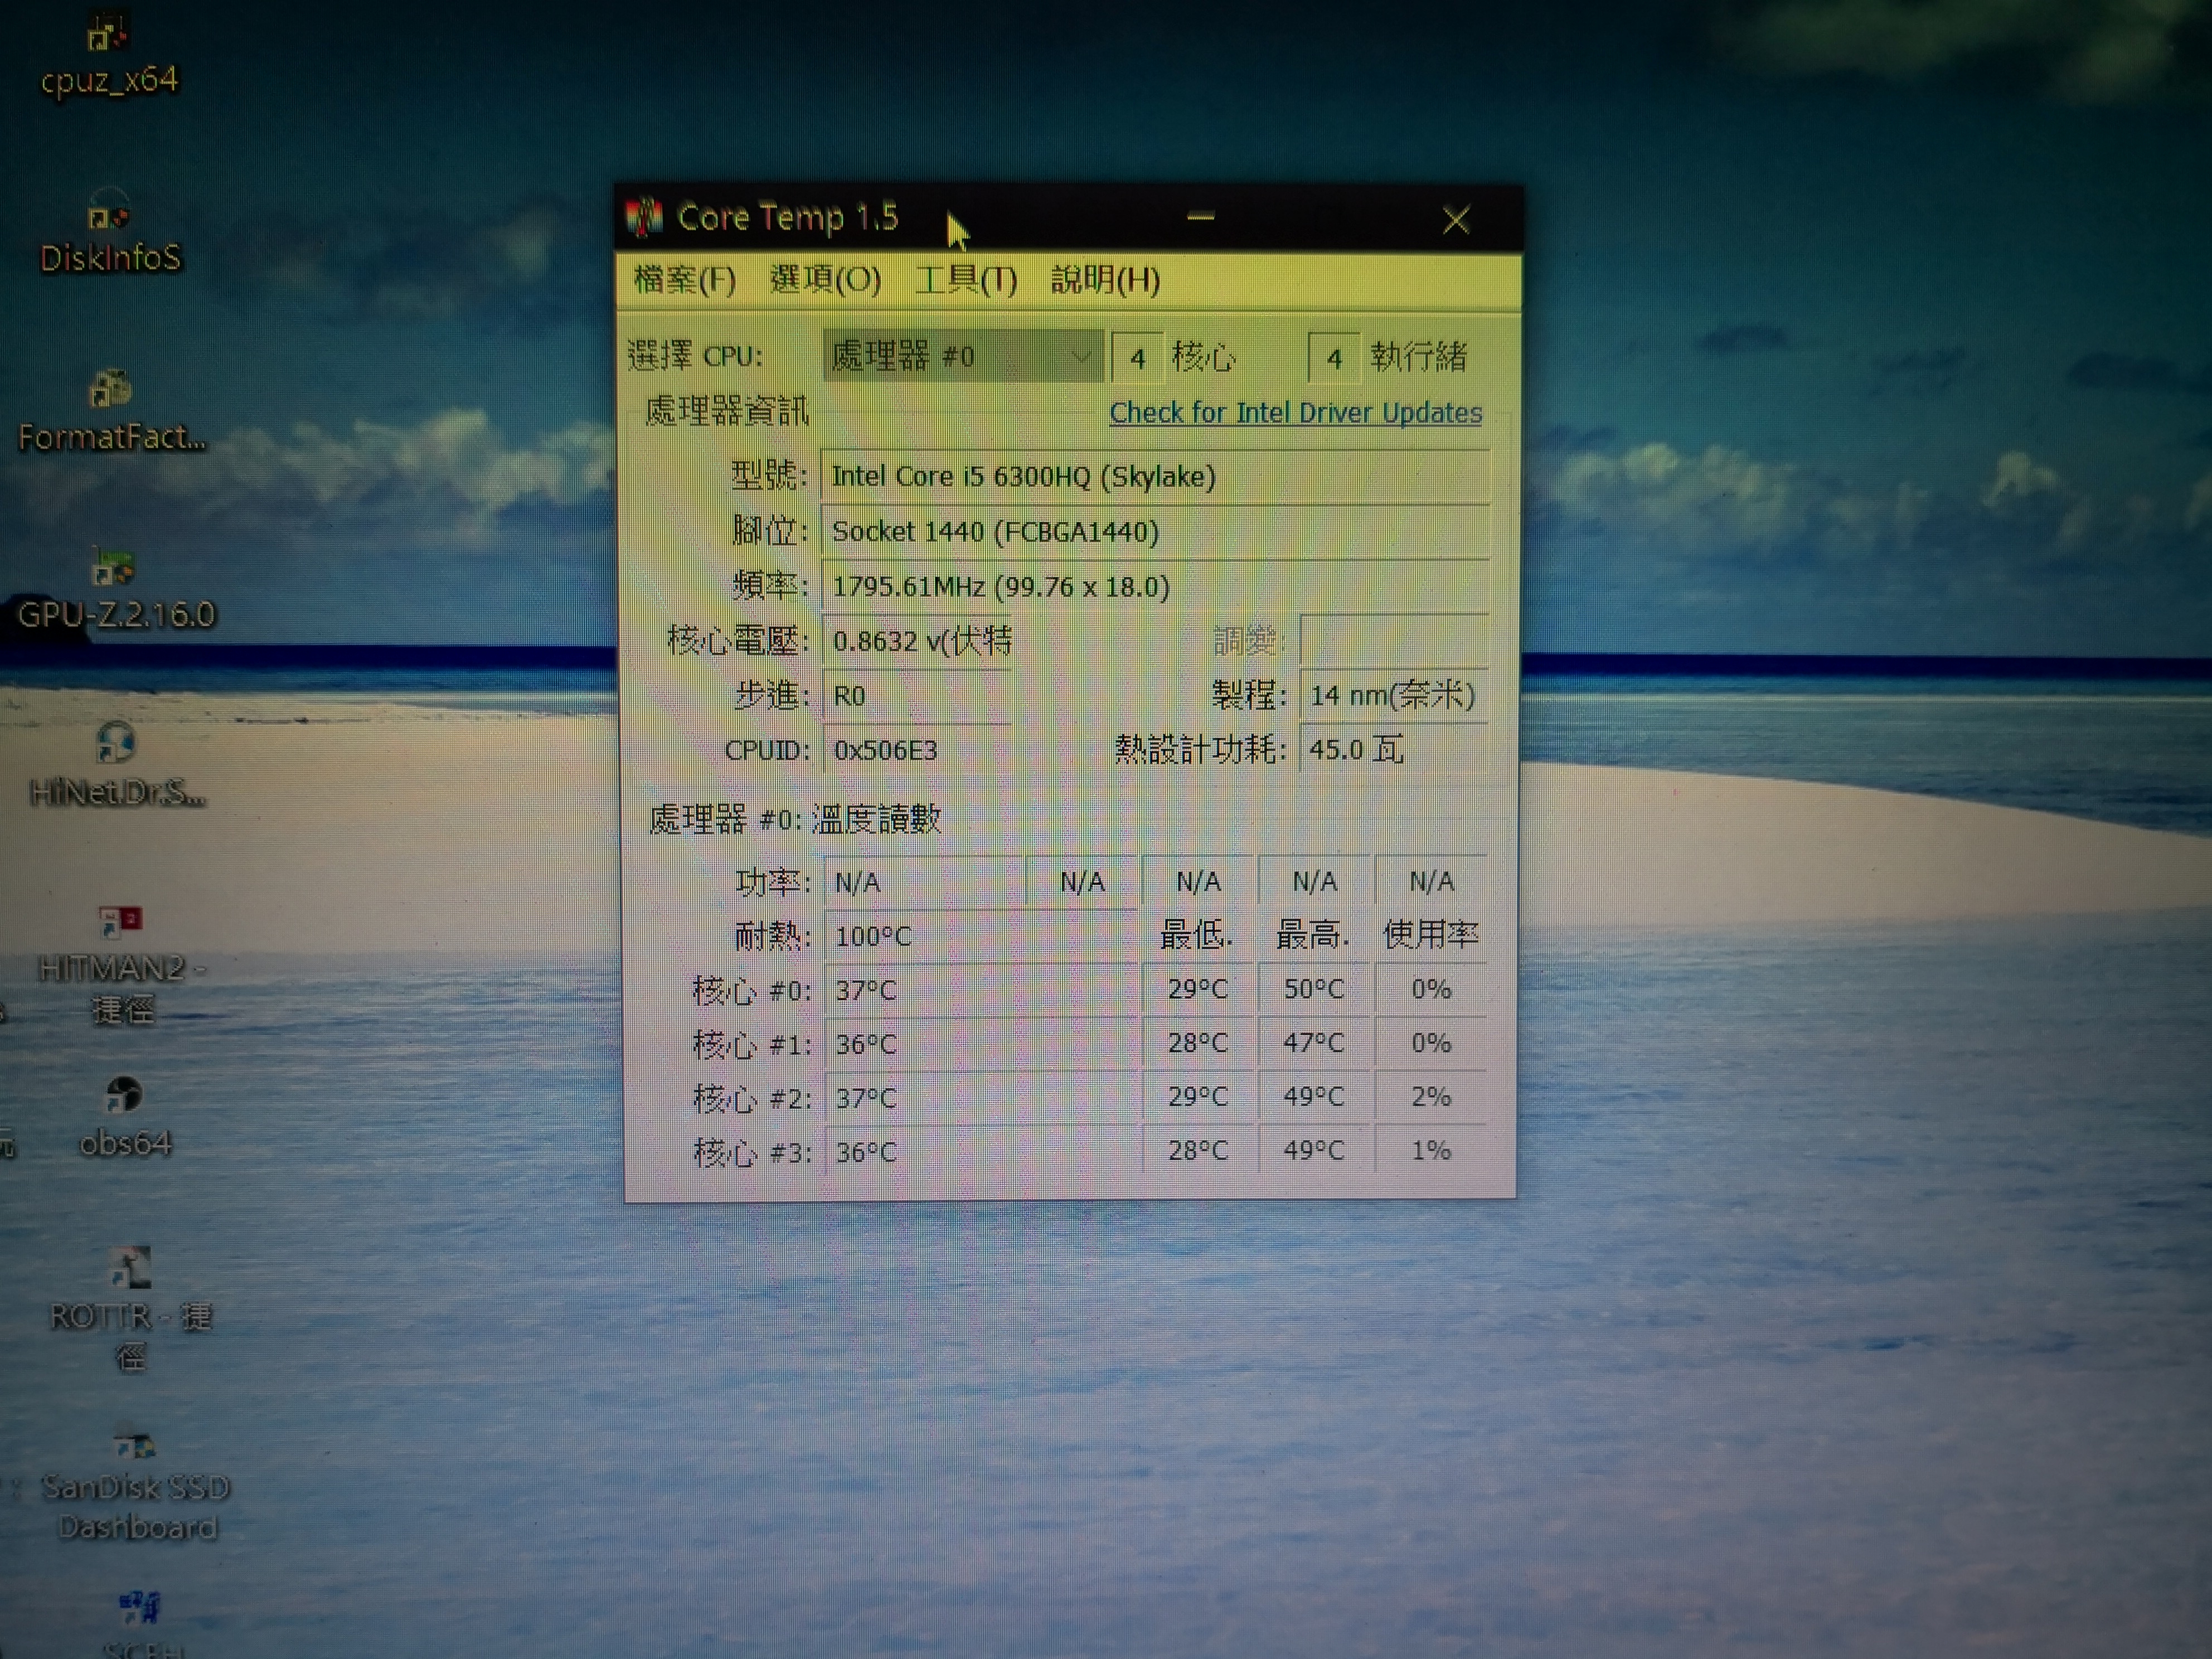Click the 14 nm process value

pyautogui.click(x=1393, y=695)
